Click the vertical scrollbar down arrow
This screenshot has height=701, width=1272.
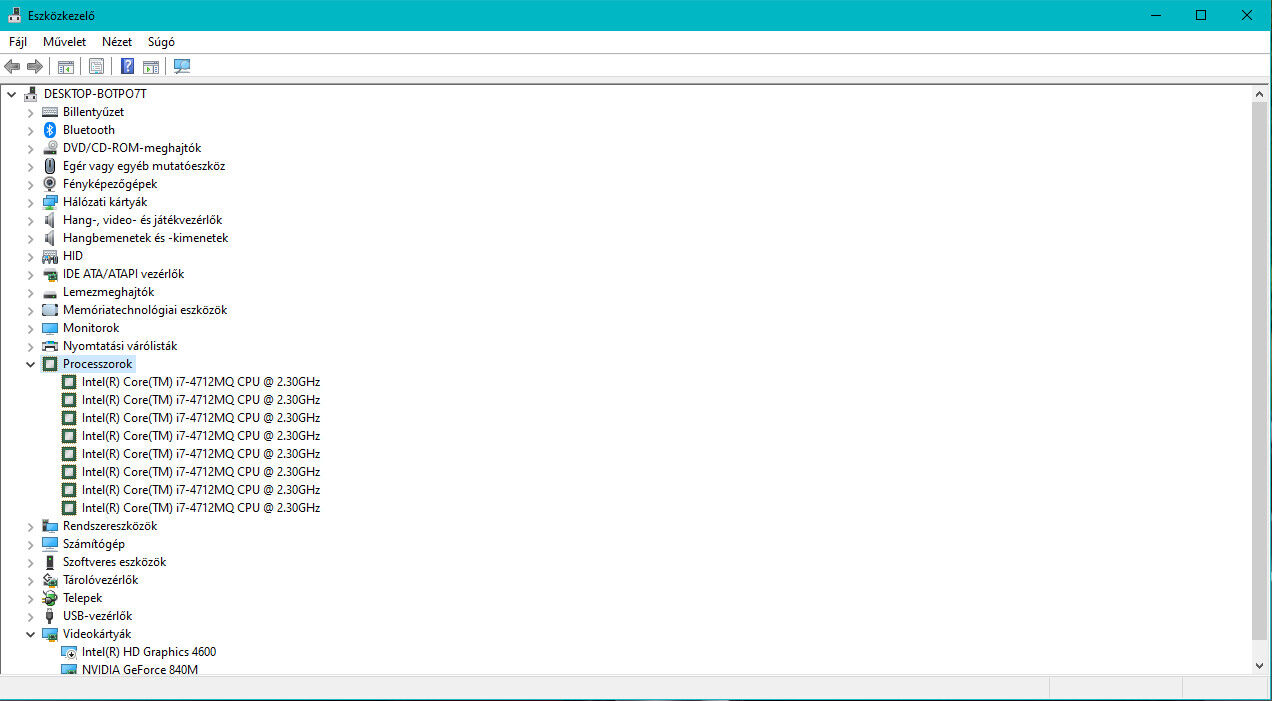pos(1261,665)
